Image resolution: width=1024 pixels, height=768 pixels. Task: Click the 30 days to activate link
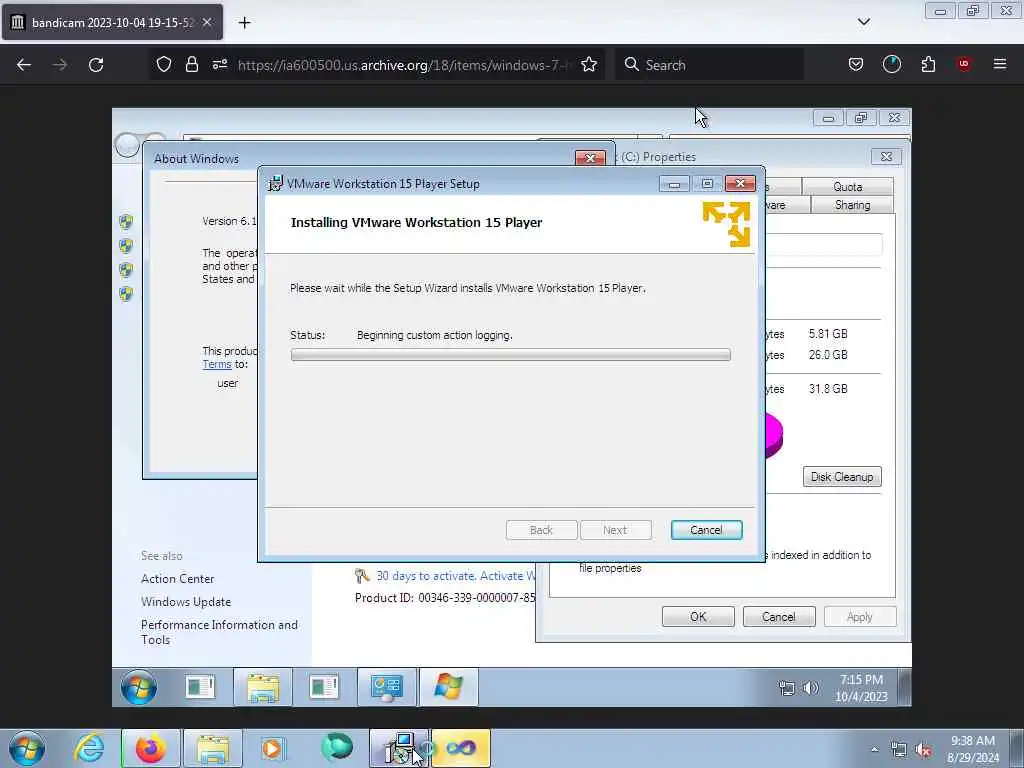click(x=455, y=576)
